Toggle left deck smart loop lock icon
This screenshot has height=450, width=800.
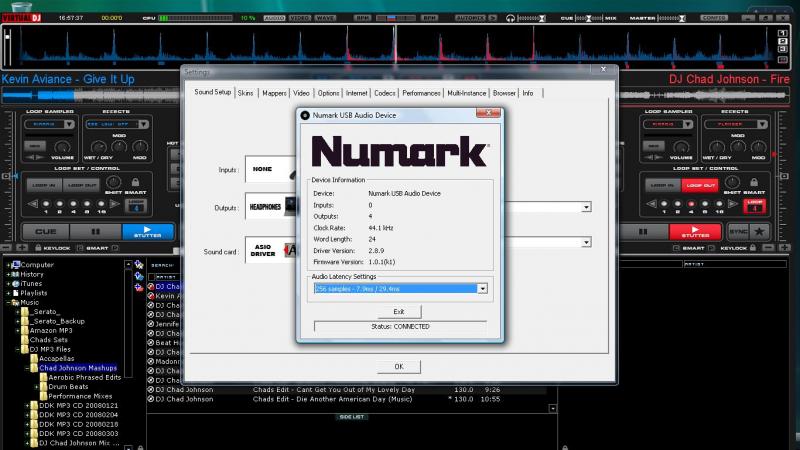pyautogui.click(x=135, y=182)
